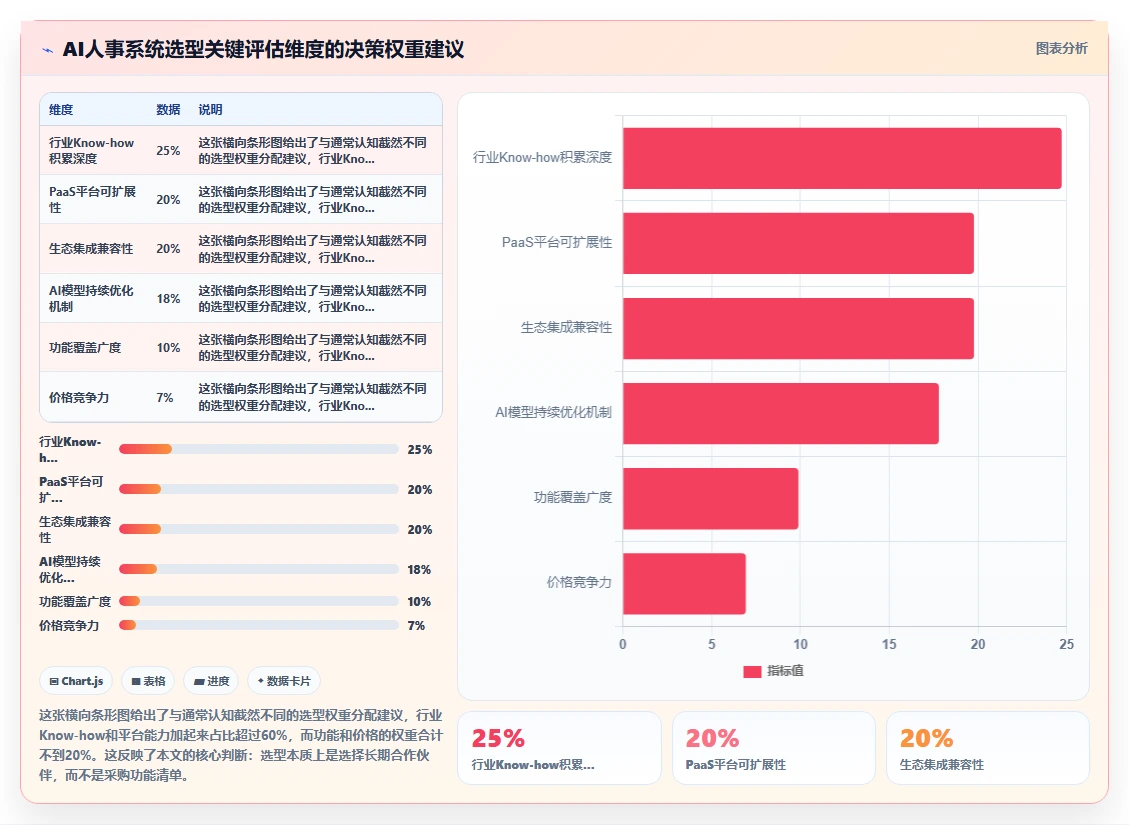This screenshot has width=1129, height=825.
Task: Click the 指标值 legend label
Action: pyautogui.click(x=785, y=671)
